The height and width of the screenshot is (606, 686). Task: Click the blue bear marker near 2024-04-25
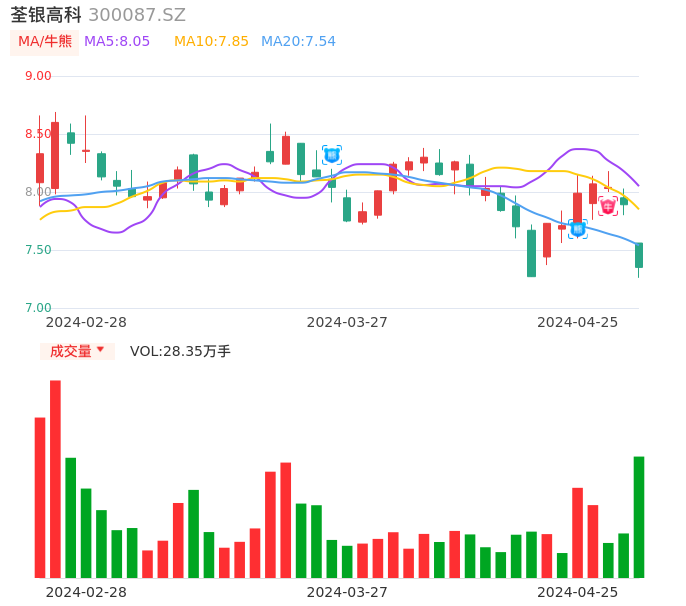tap(577, 229)
